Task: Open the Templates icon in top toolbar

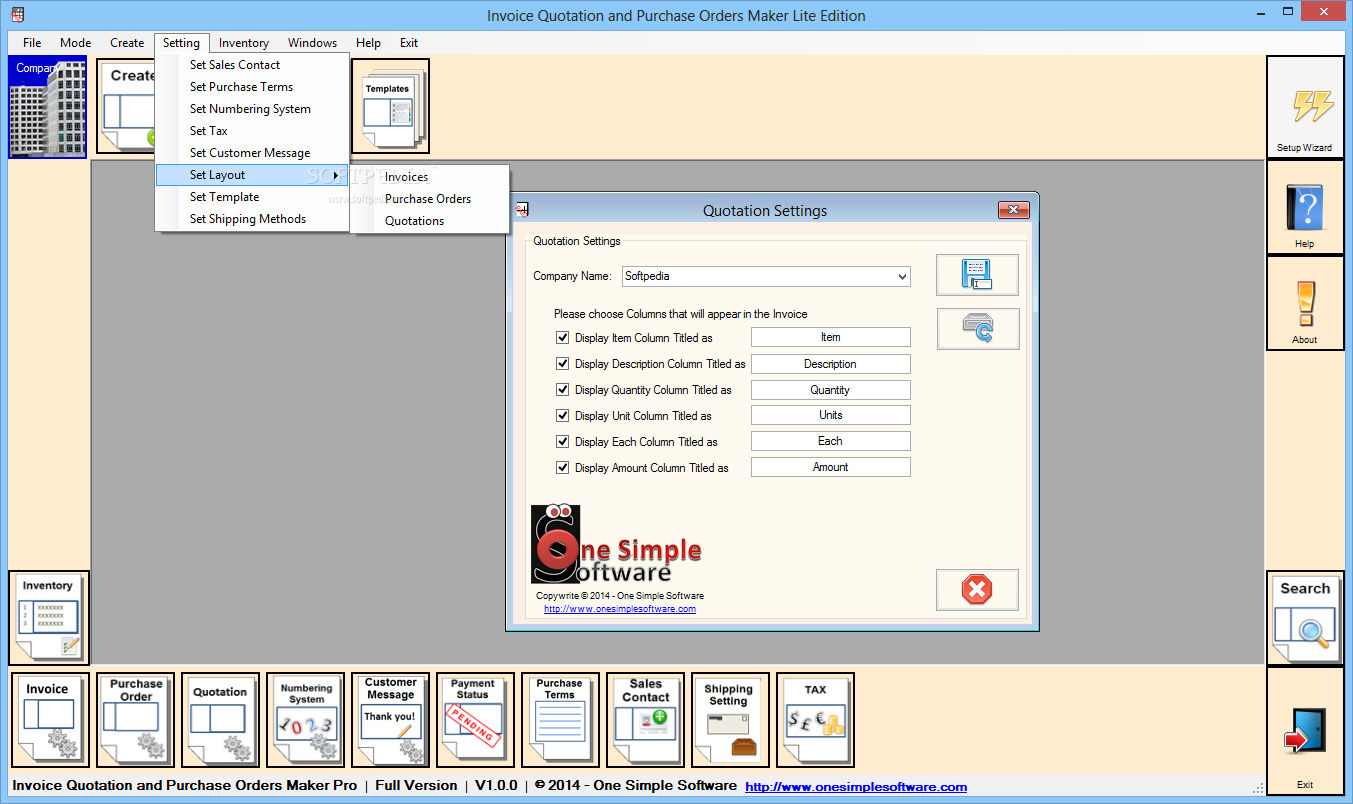Action: tap(390, 106)
